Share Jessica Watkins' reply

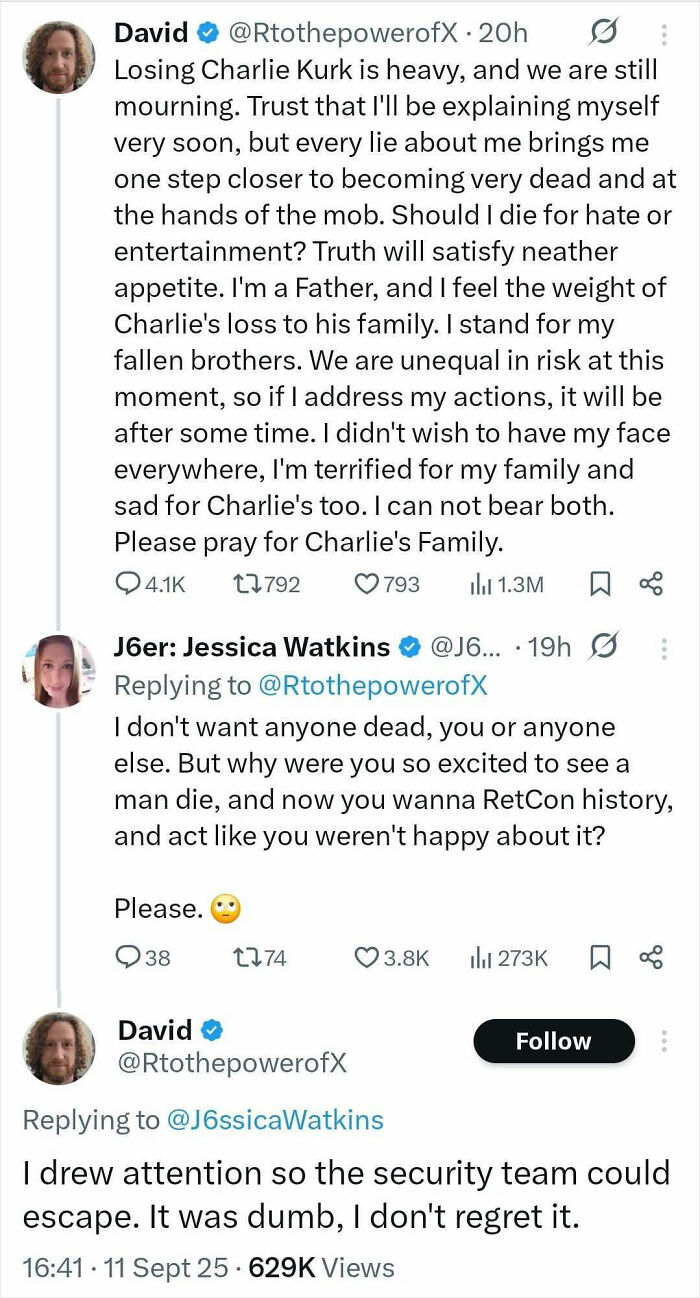coord(652,956)
